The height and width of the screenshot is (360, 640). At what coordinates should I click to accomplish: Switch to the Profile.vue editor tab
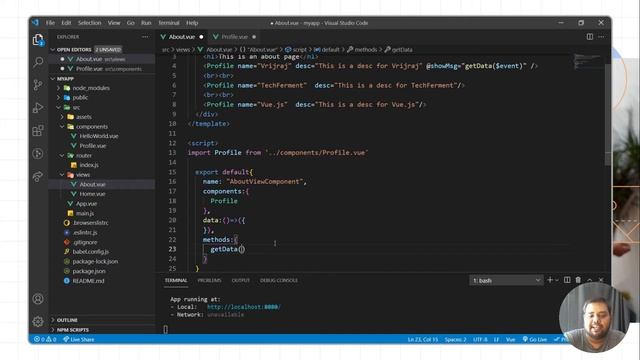coord(234,37)
